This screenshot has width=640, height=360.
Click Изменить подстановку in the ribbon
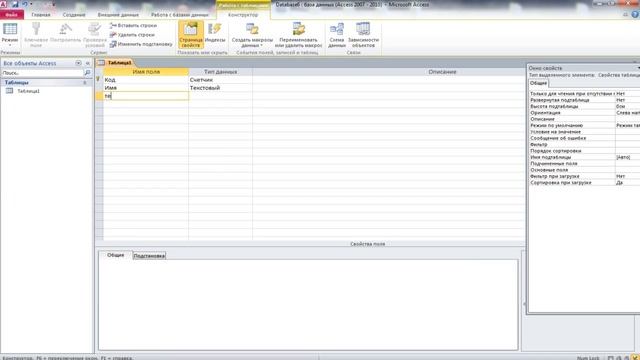click(141, 44)
